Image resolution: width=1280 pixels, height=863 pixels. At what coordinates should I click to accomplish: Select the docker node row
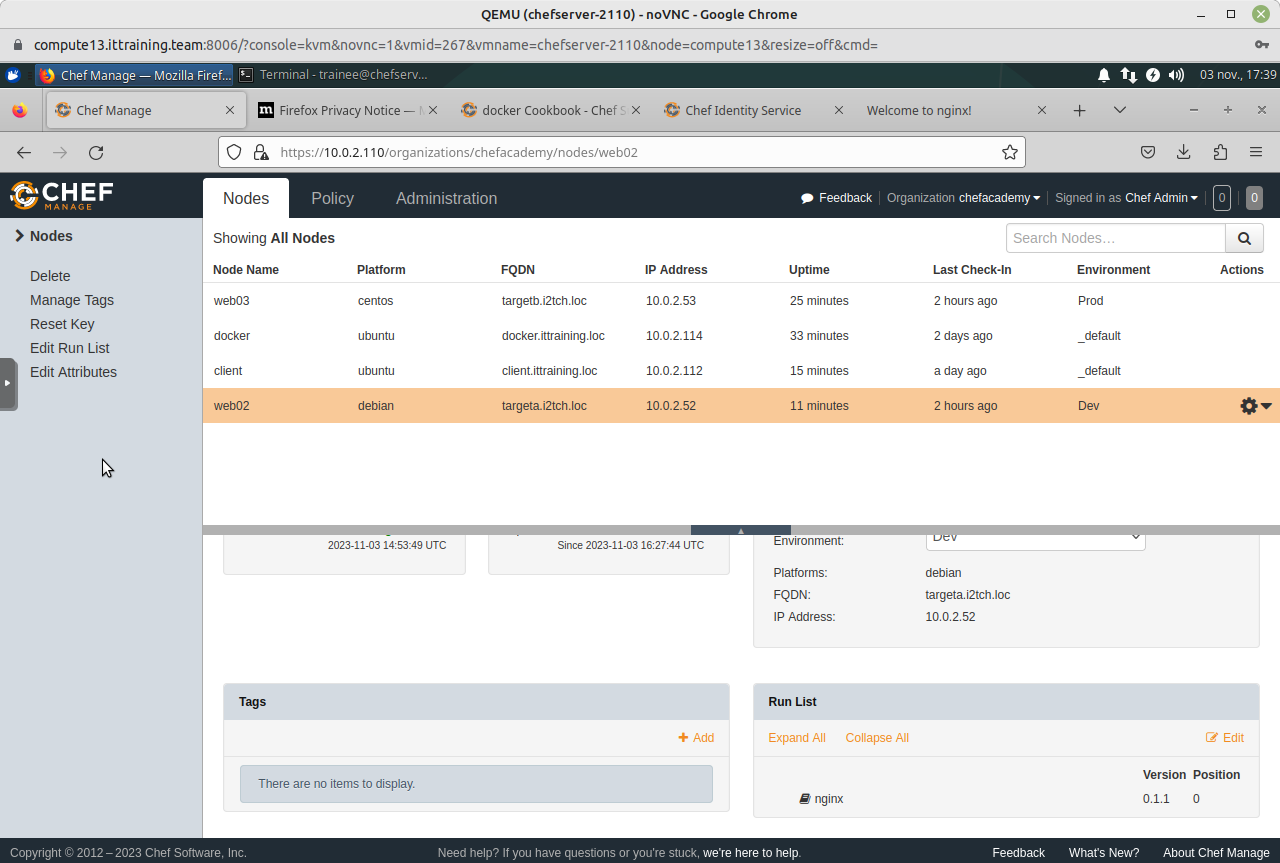pyautogui.click(x=741, y=336)
